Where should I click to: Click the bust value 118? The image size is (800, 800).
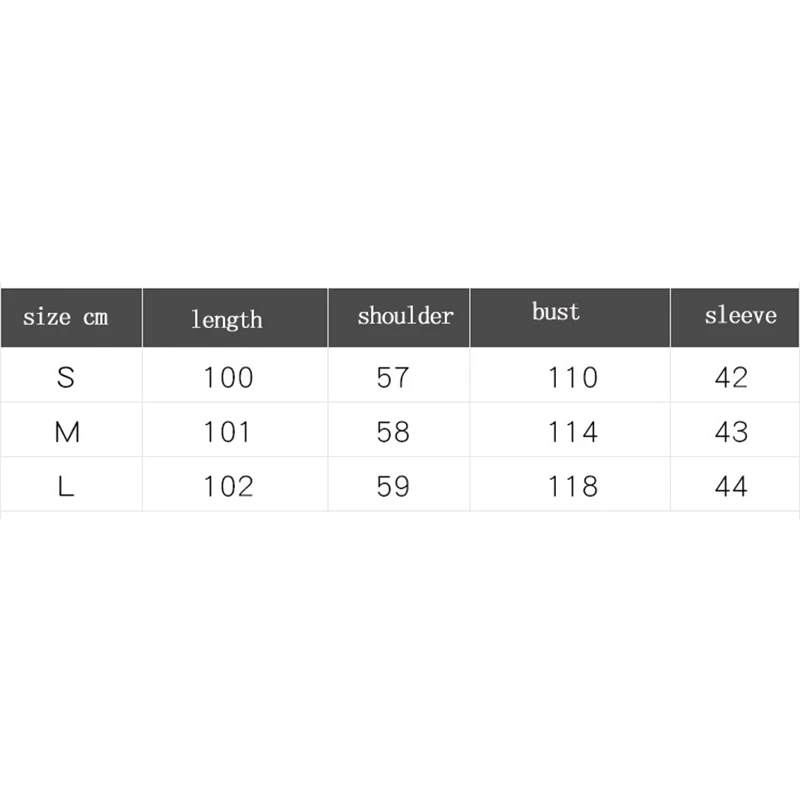point(572,486)
